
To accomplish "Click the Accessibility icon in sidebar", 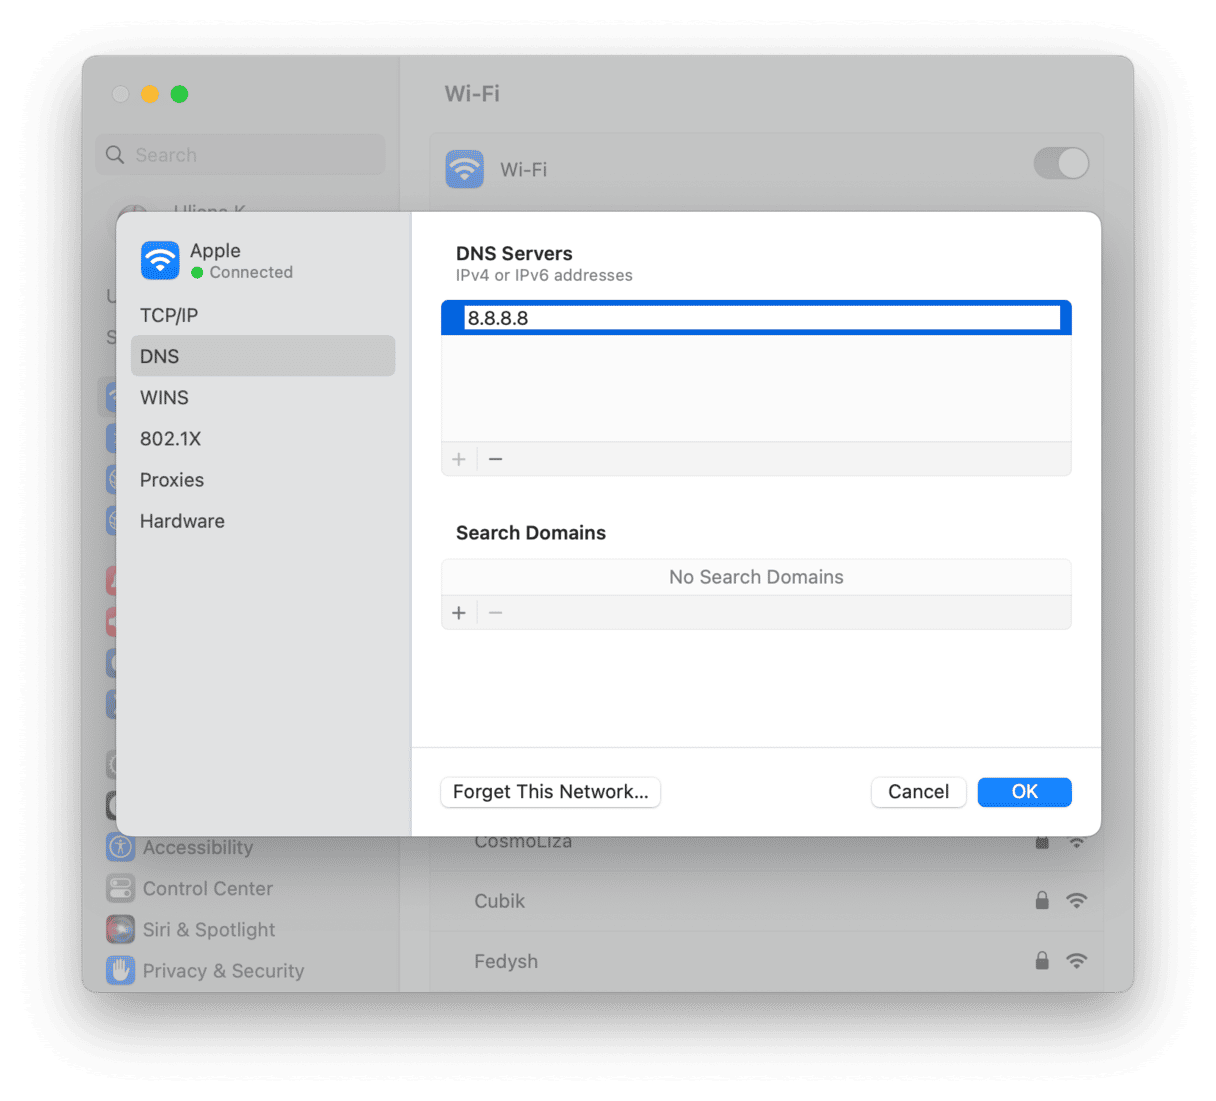I will coord(120,847).
